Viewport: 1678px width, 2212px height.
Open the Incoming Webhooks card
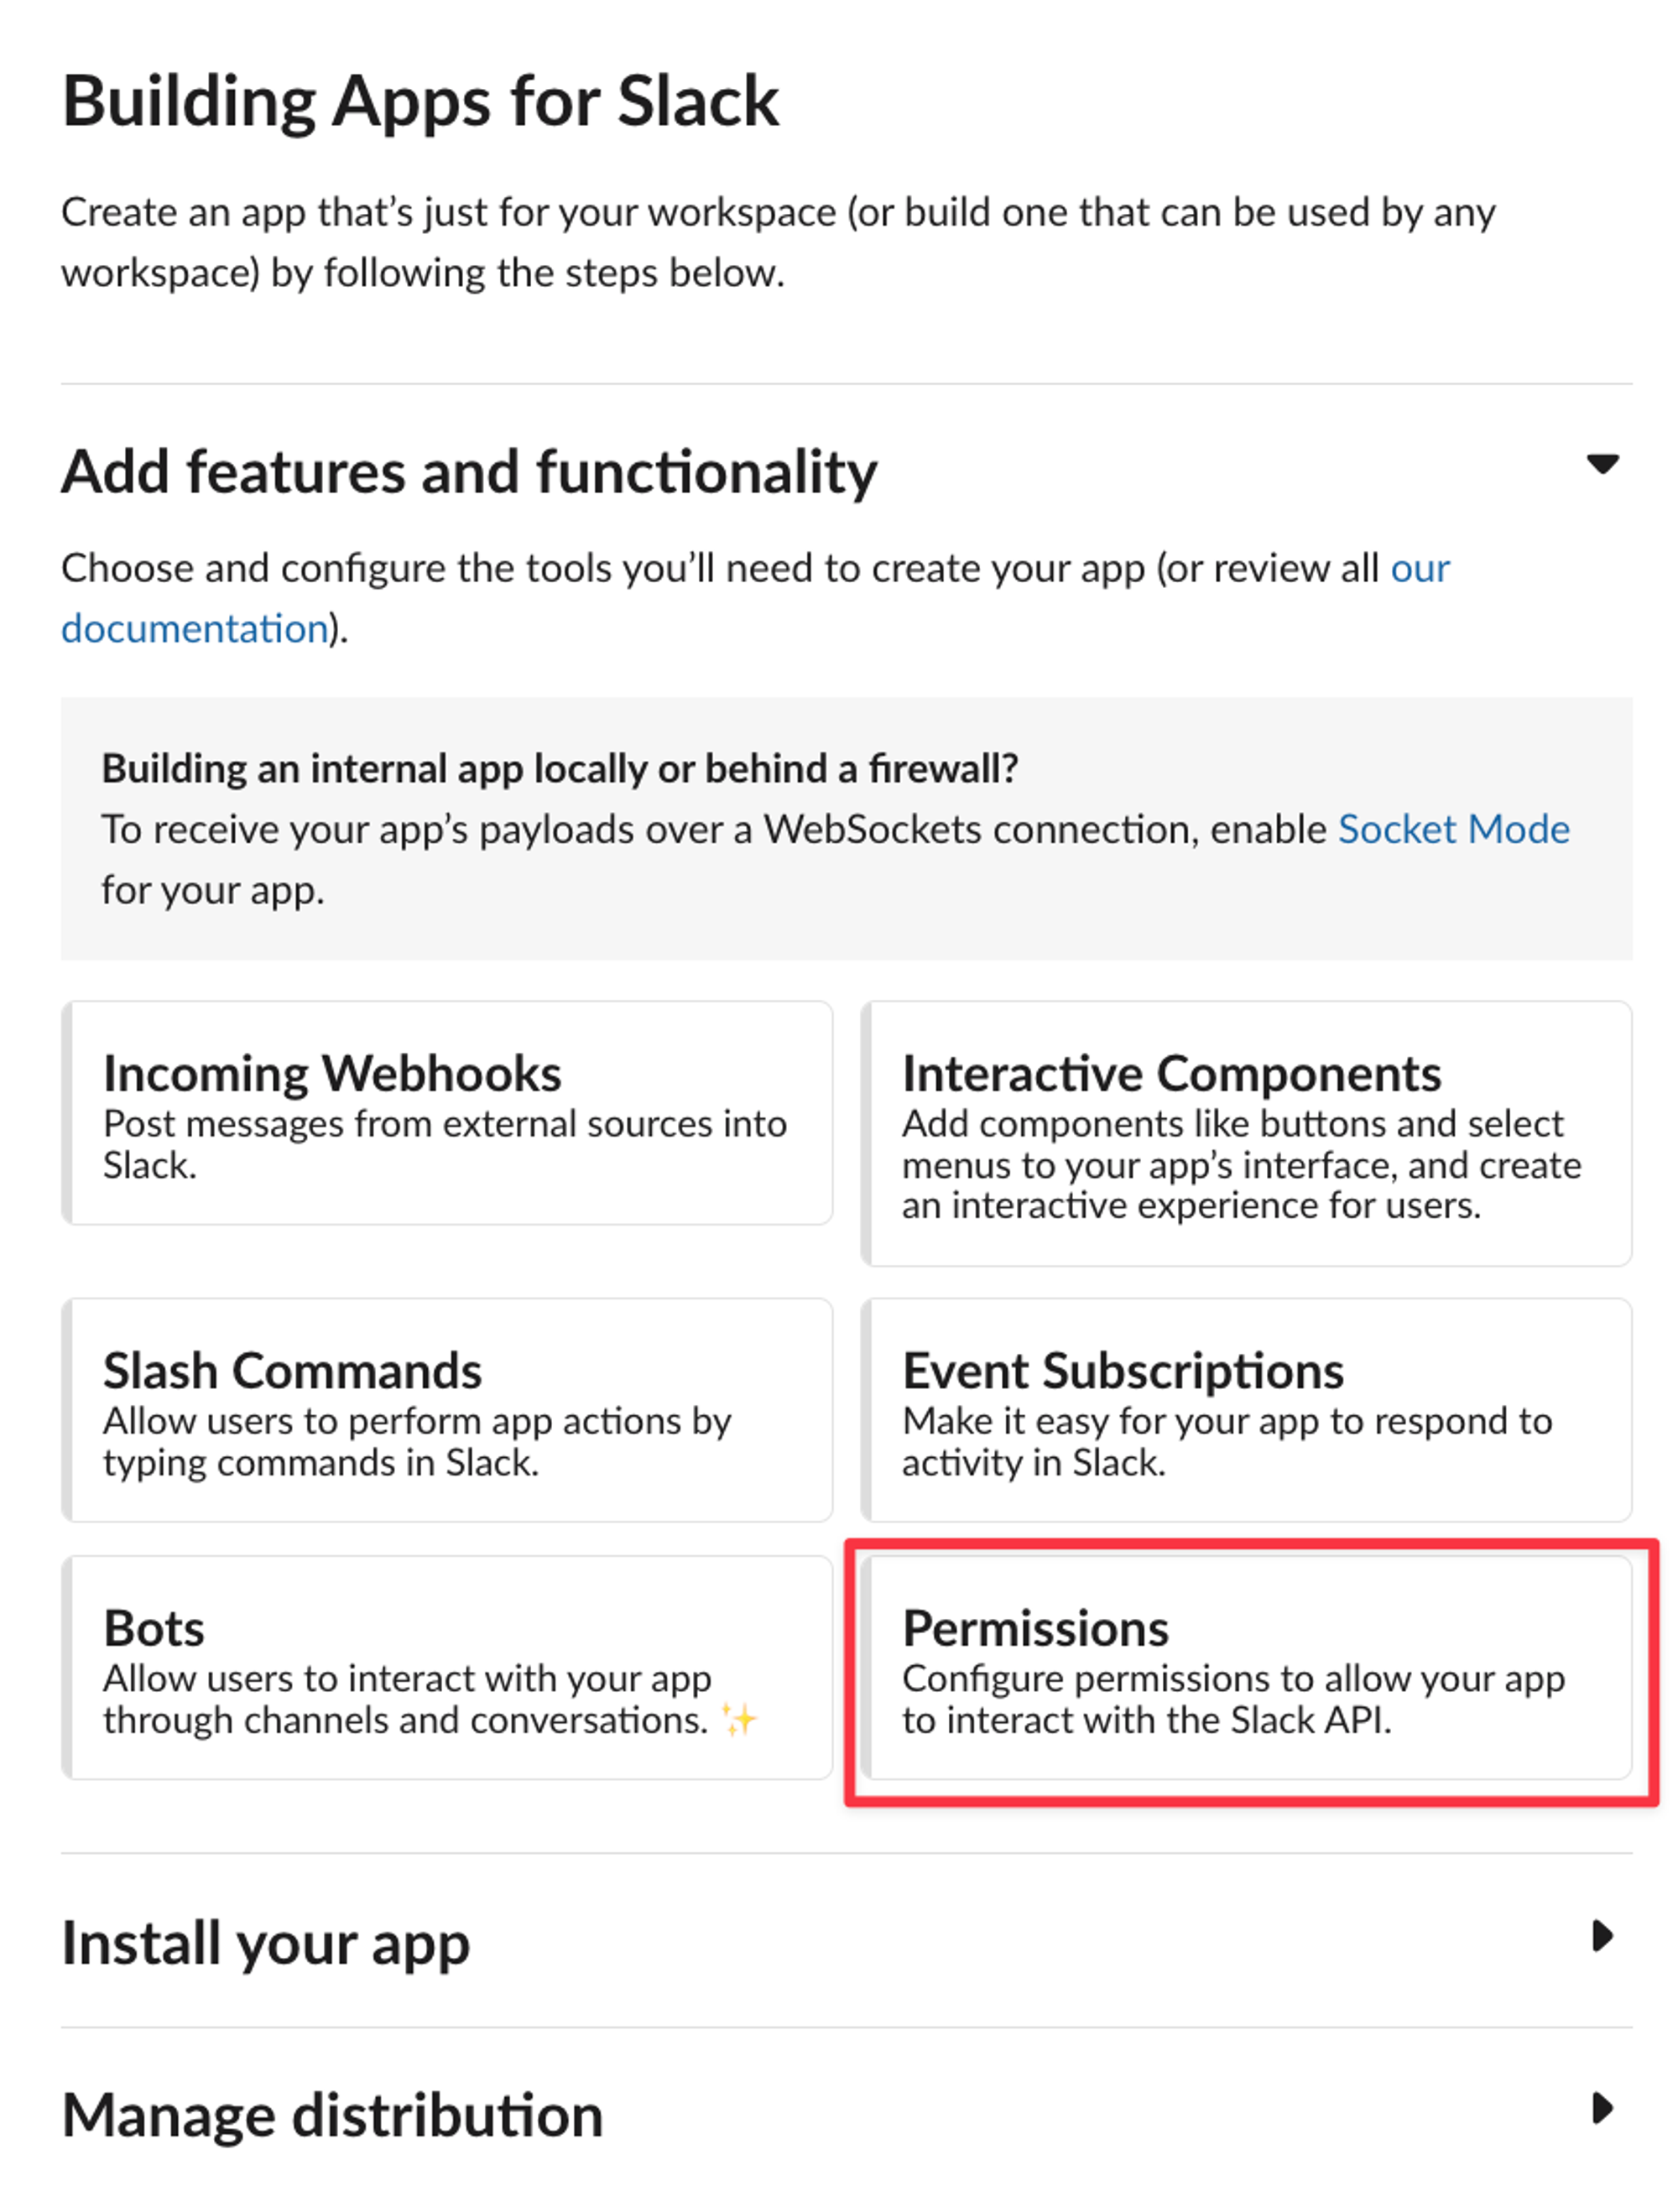(446, 1115)
